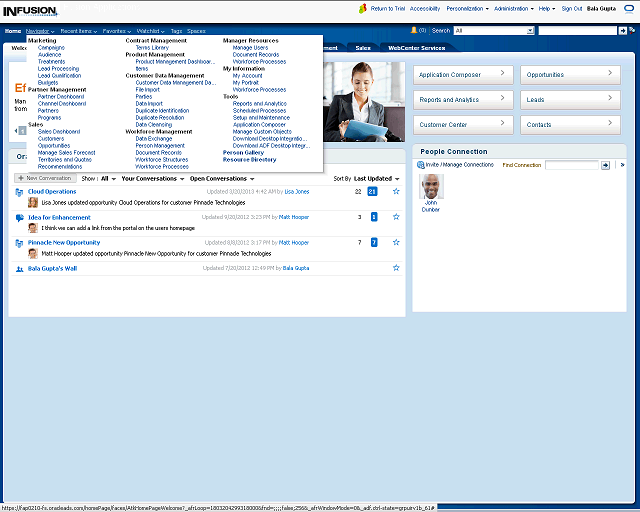Open John Dunbar's profile photo
Screen dimensions: 640x512
431,185
